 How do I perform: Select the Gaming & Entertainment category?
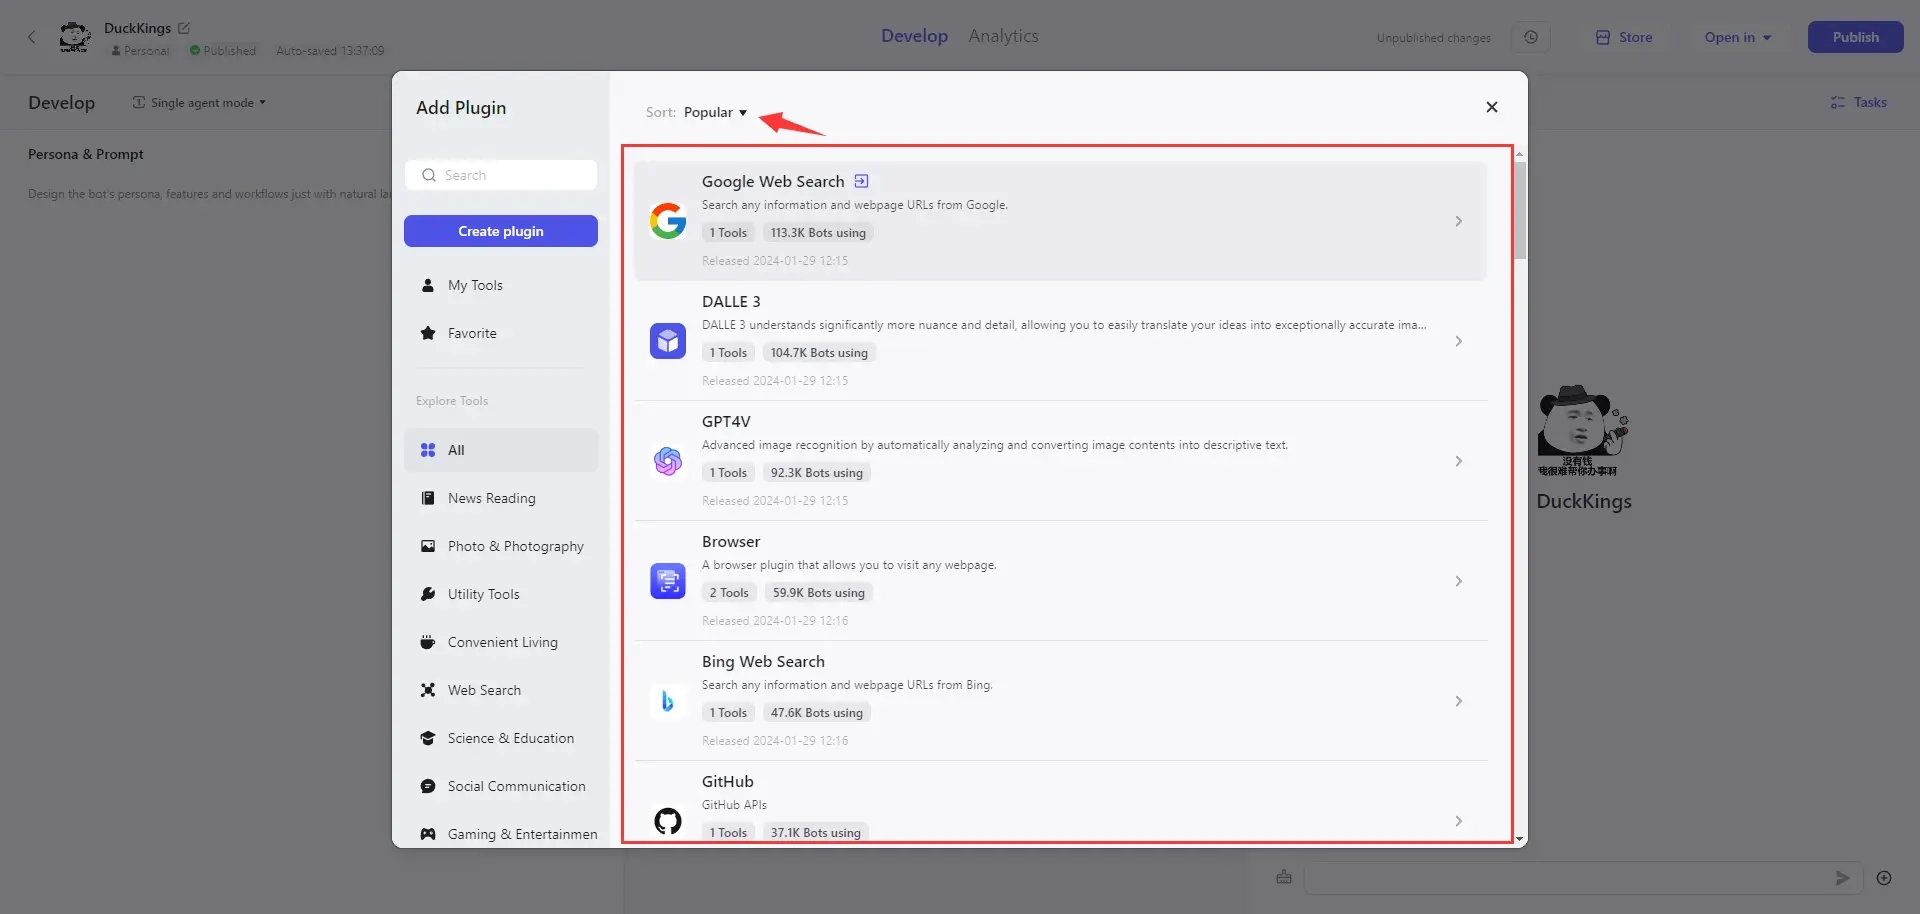(501, 834)
